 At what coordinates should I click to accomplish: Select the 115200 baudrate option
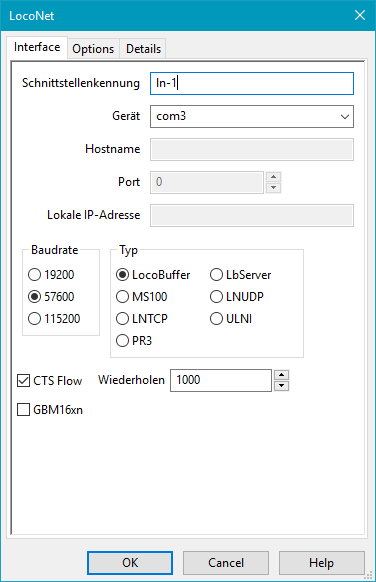pos(35,318)
